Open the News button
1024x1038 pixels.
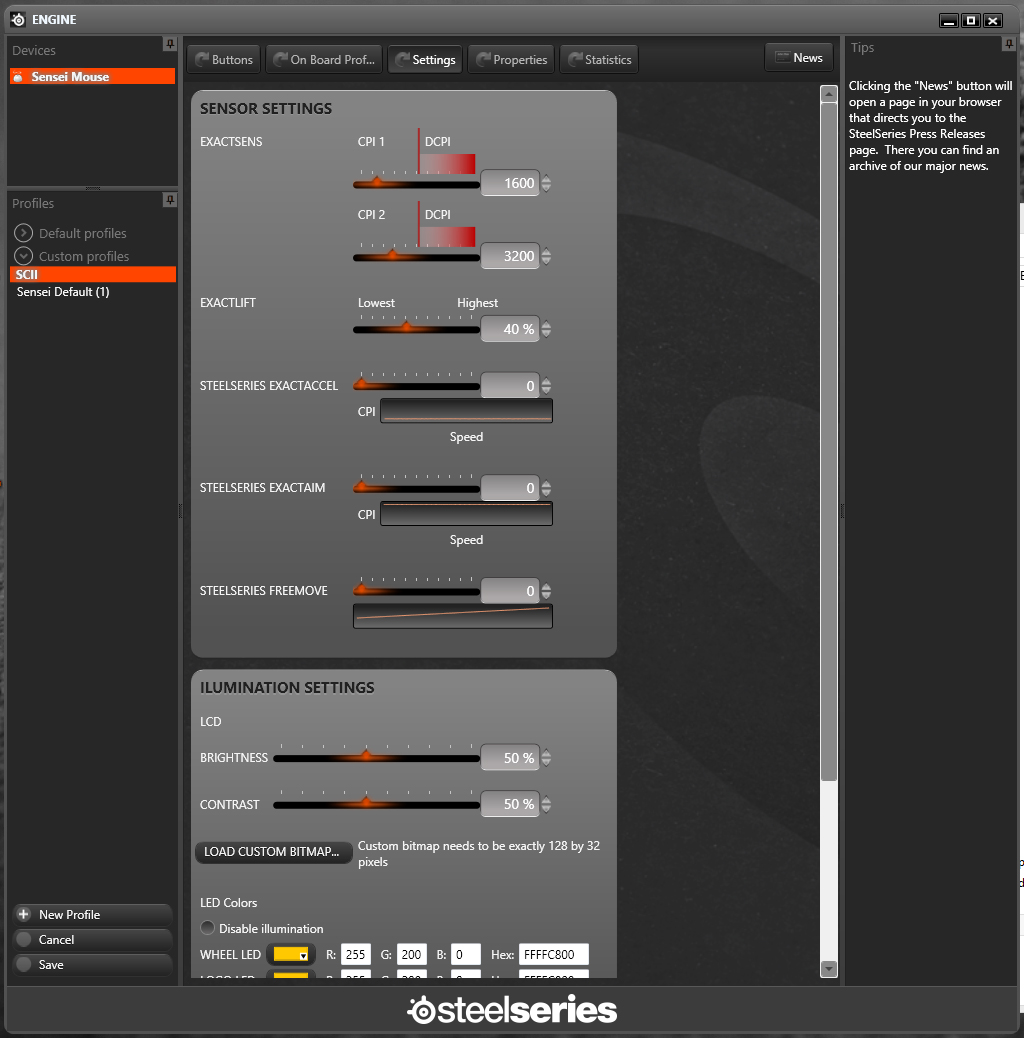coord(799,58)
